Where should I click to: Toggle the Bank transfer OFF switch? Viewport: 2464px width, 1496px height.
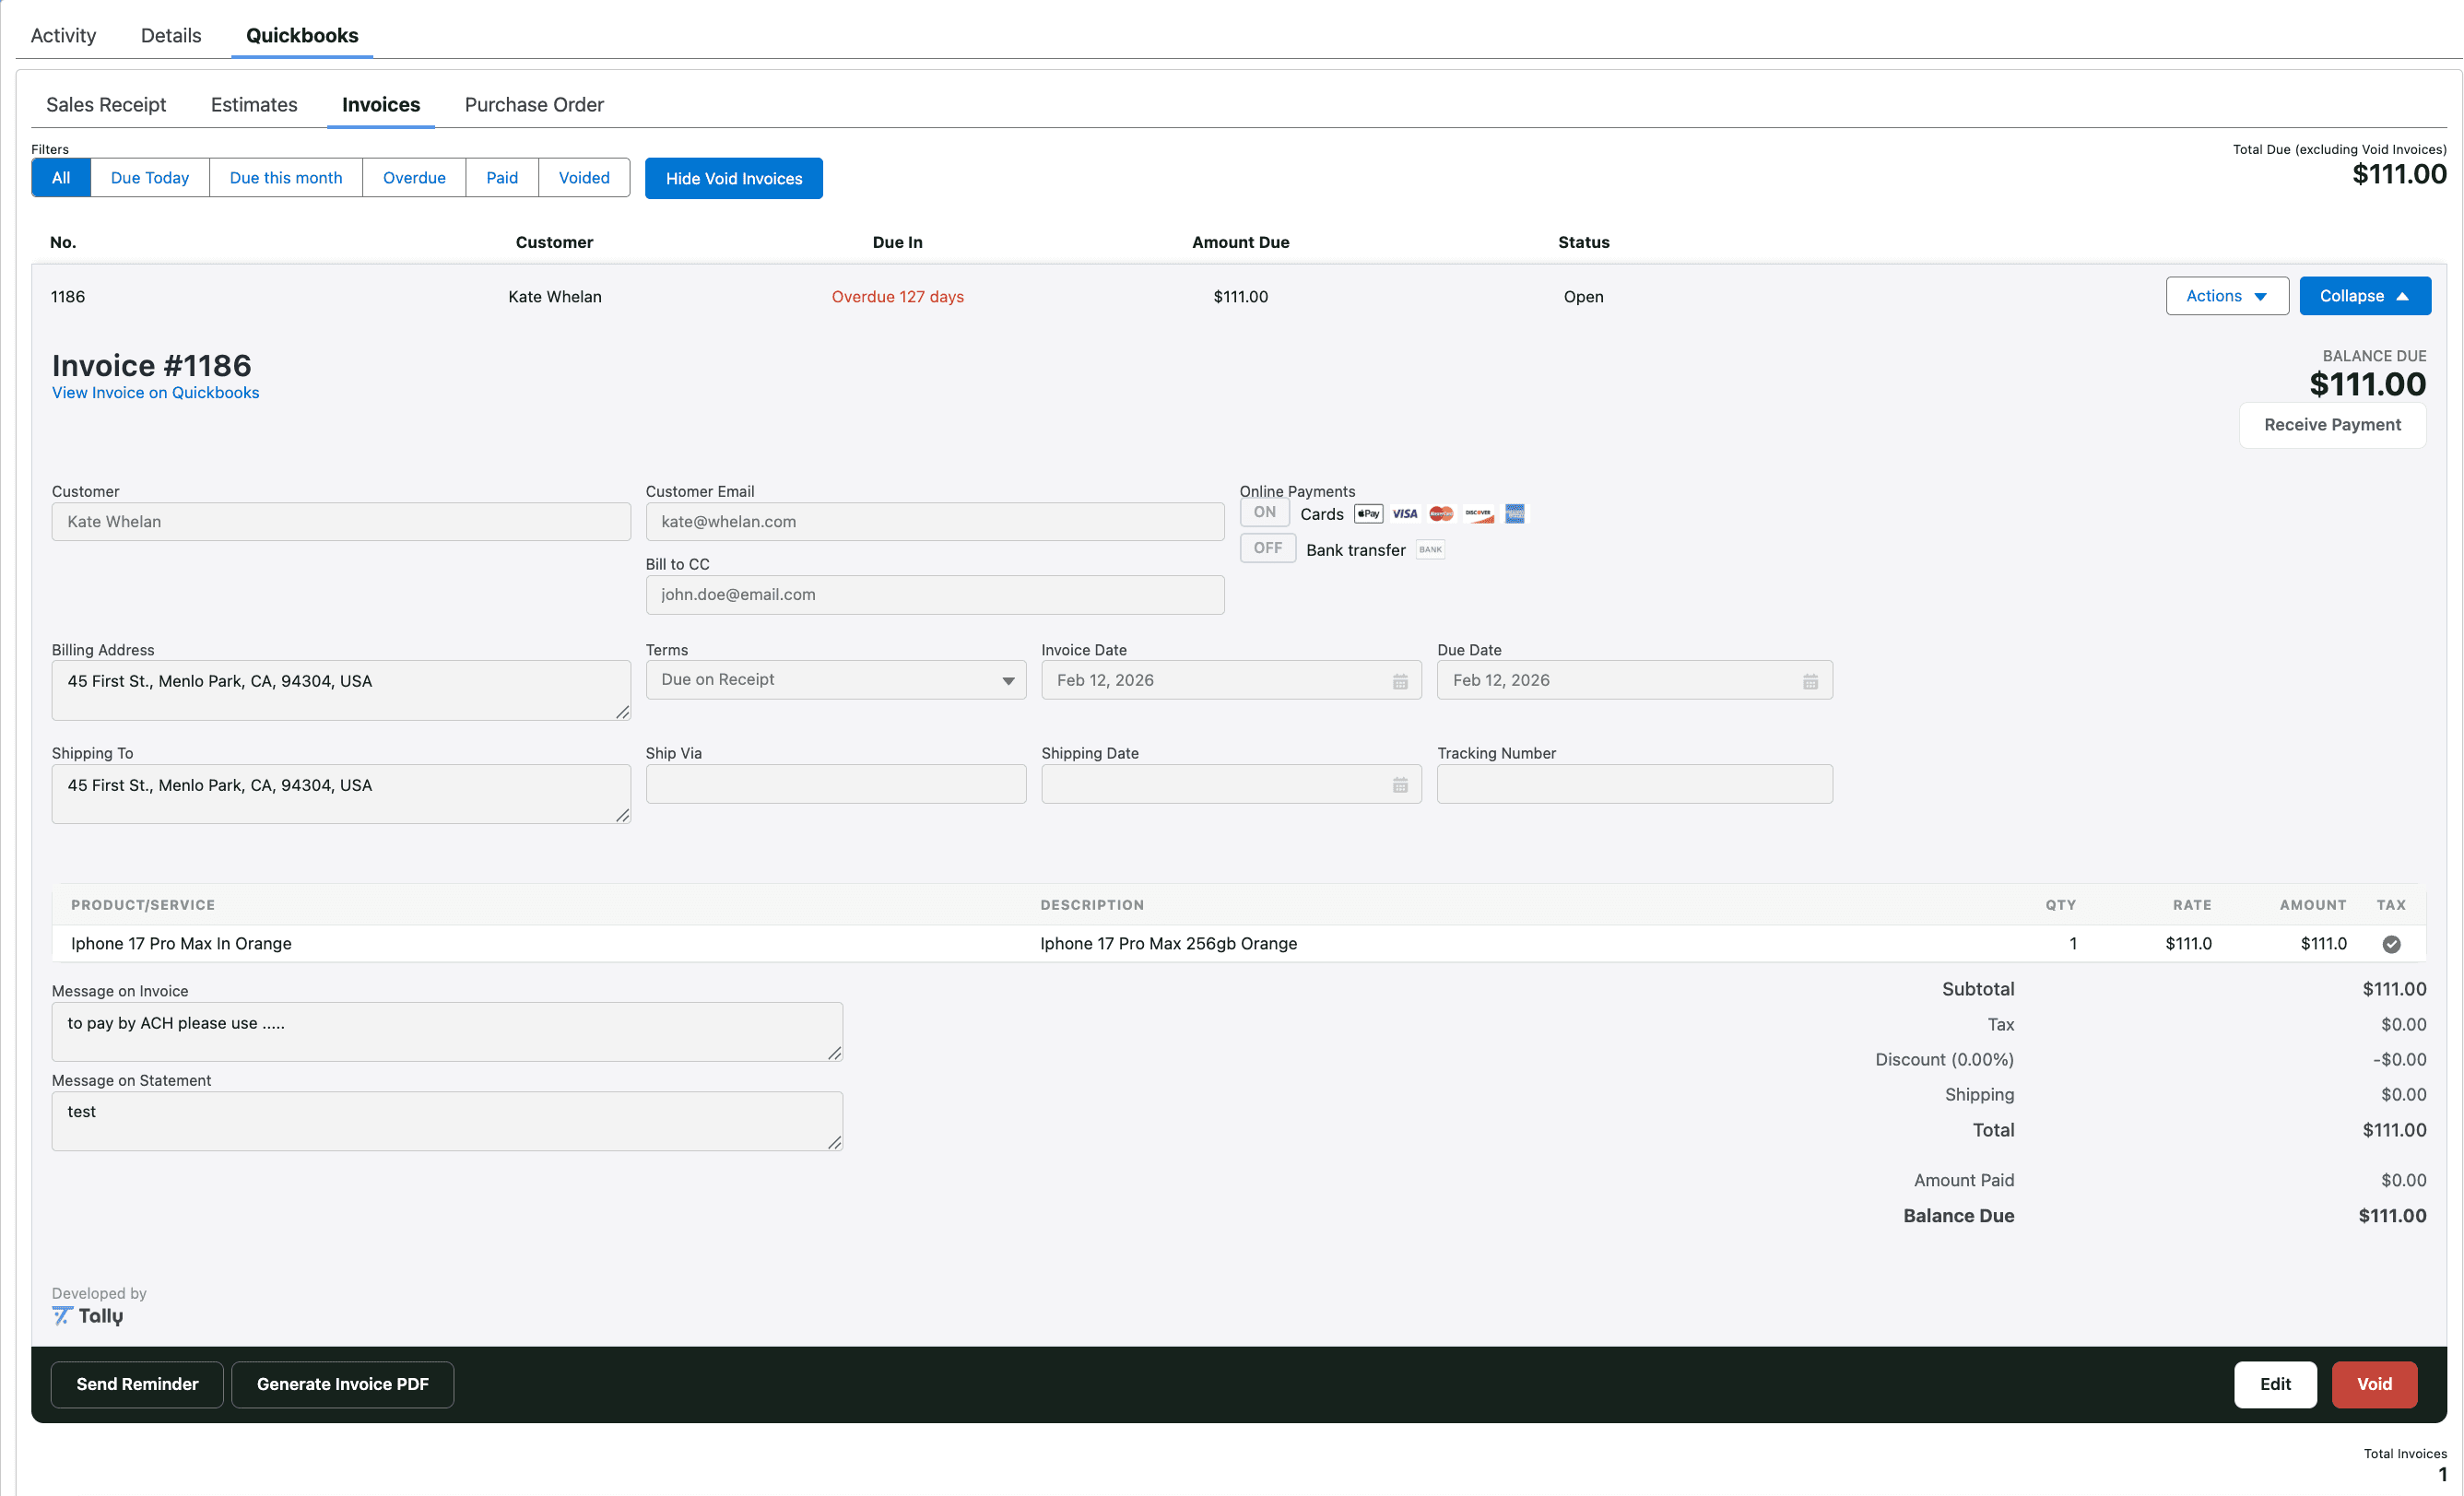(x=1268, y=548)
